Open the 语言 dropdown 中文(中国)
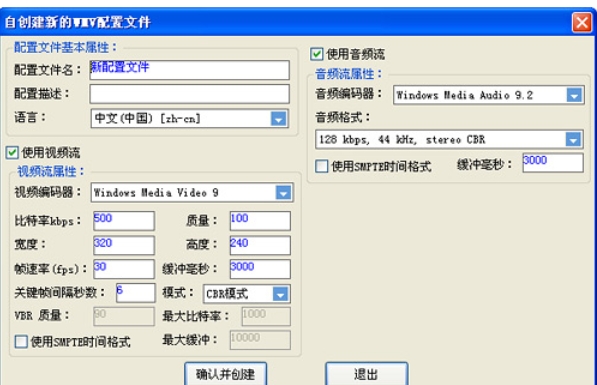This screenshot has width=597, height=385. point(190,118)
